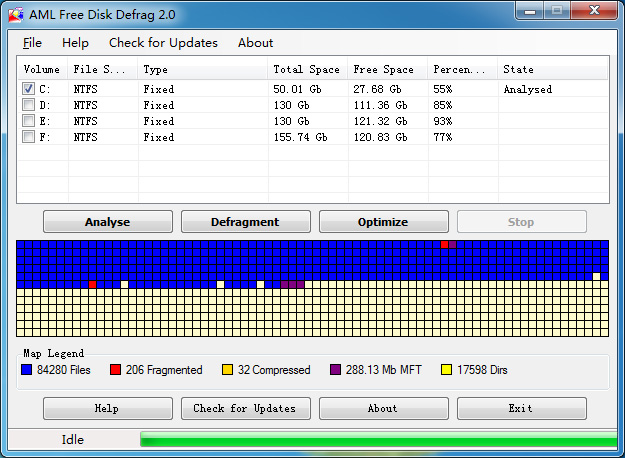The image size is (625, 458).
Task: Select the 'C:' volume label
Action: [45, 89]
